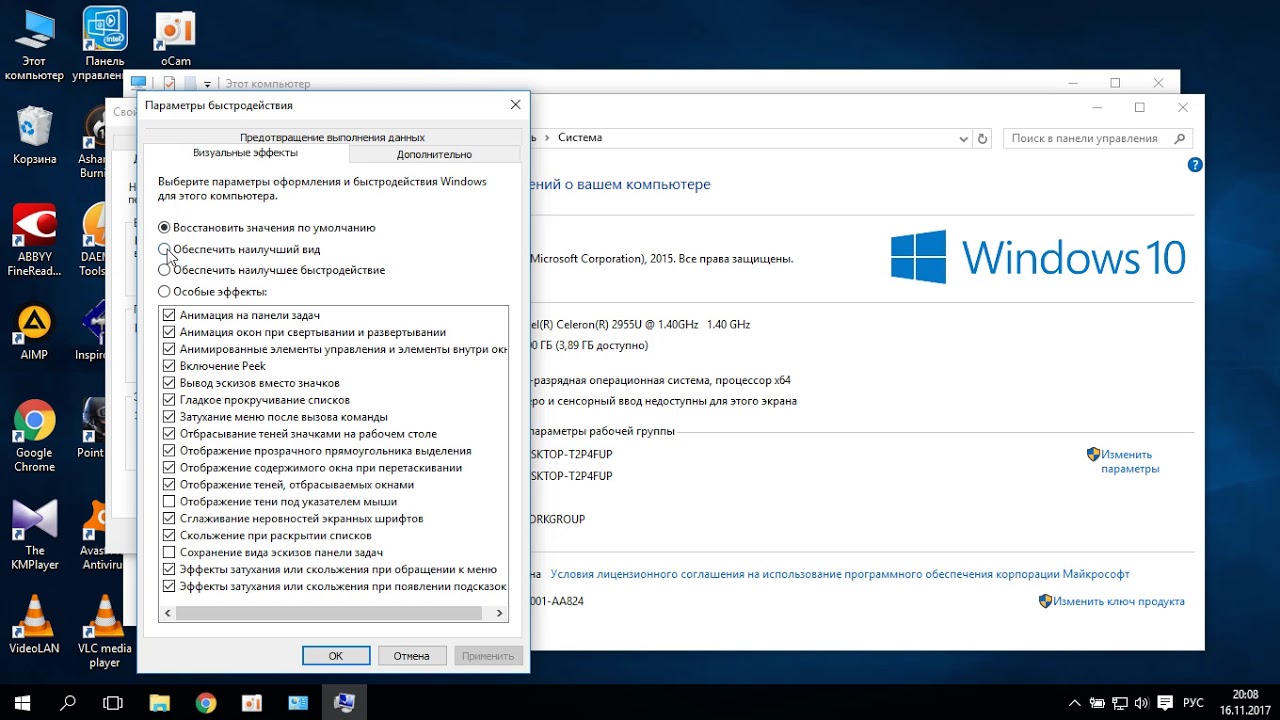Switch to oCam on the taskbar
This screenshot has width=1280, height=720.
pos(252,703)
